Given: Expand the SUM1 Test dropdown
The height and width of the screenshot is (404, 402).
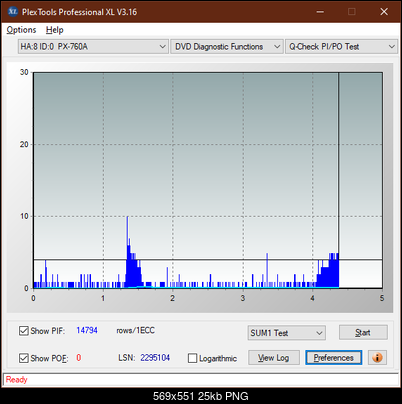Looking at the screenshot, I should click(x=287, y=333).
